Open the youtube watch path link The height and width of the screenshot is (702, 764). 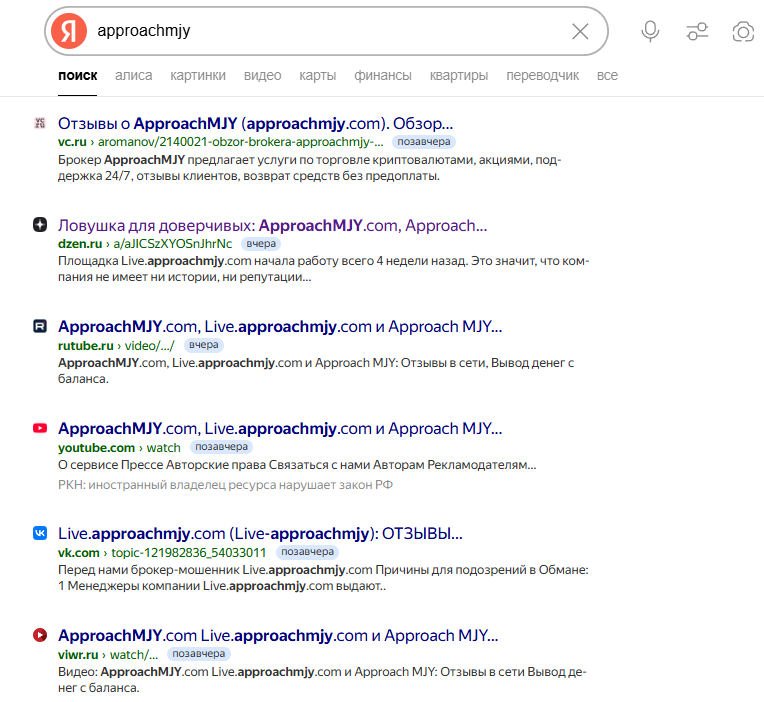[163, 447]
